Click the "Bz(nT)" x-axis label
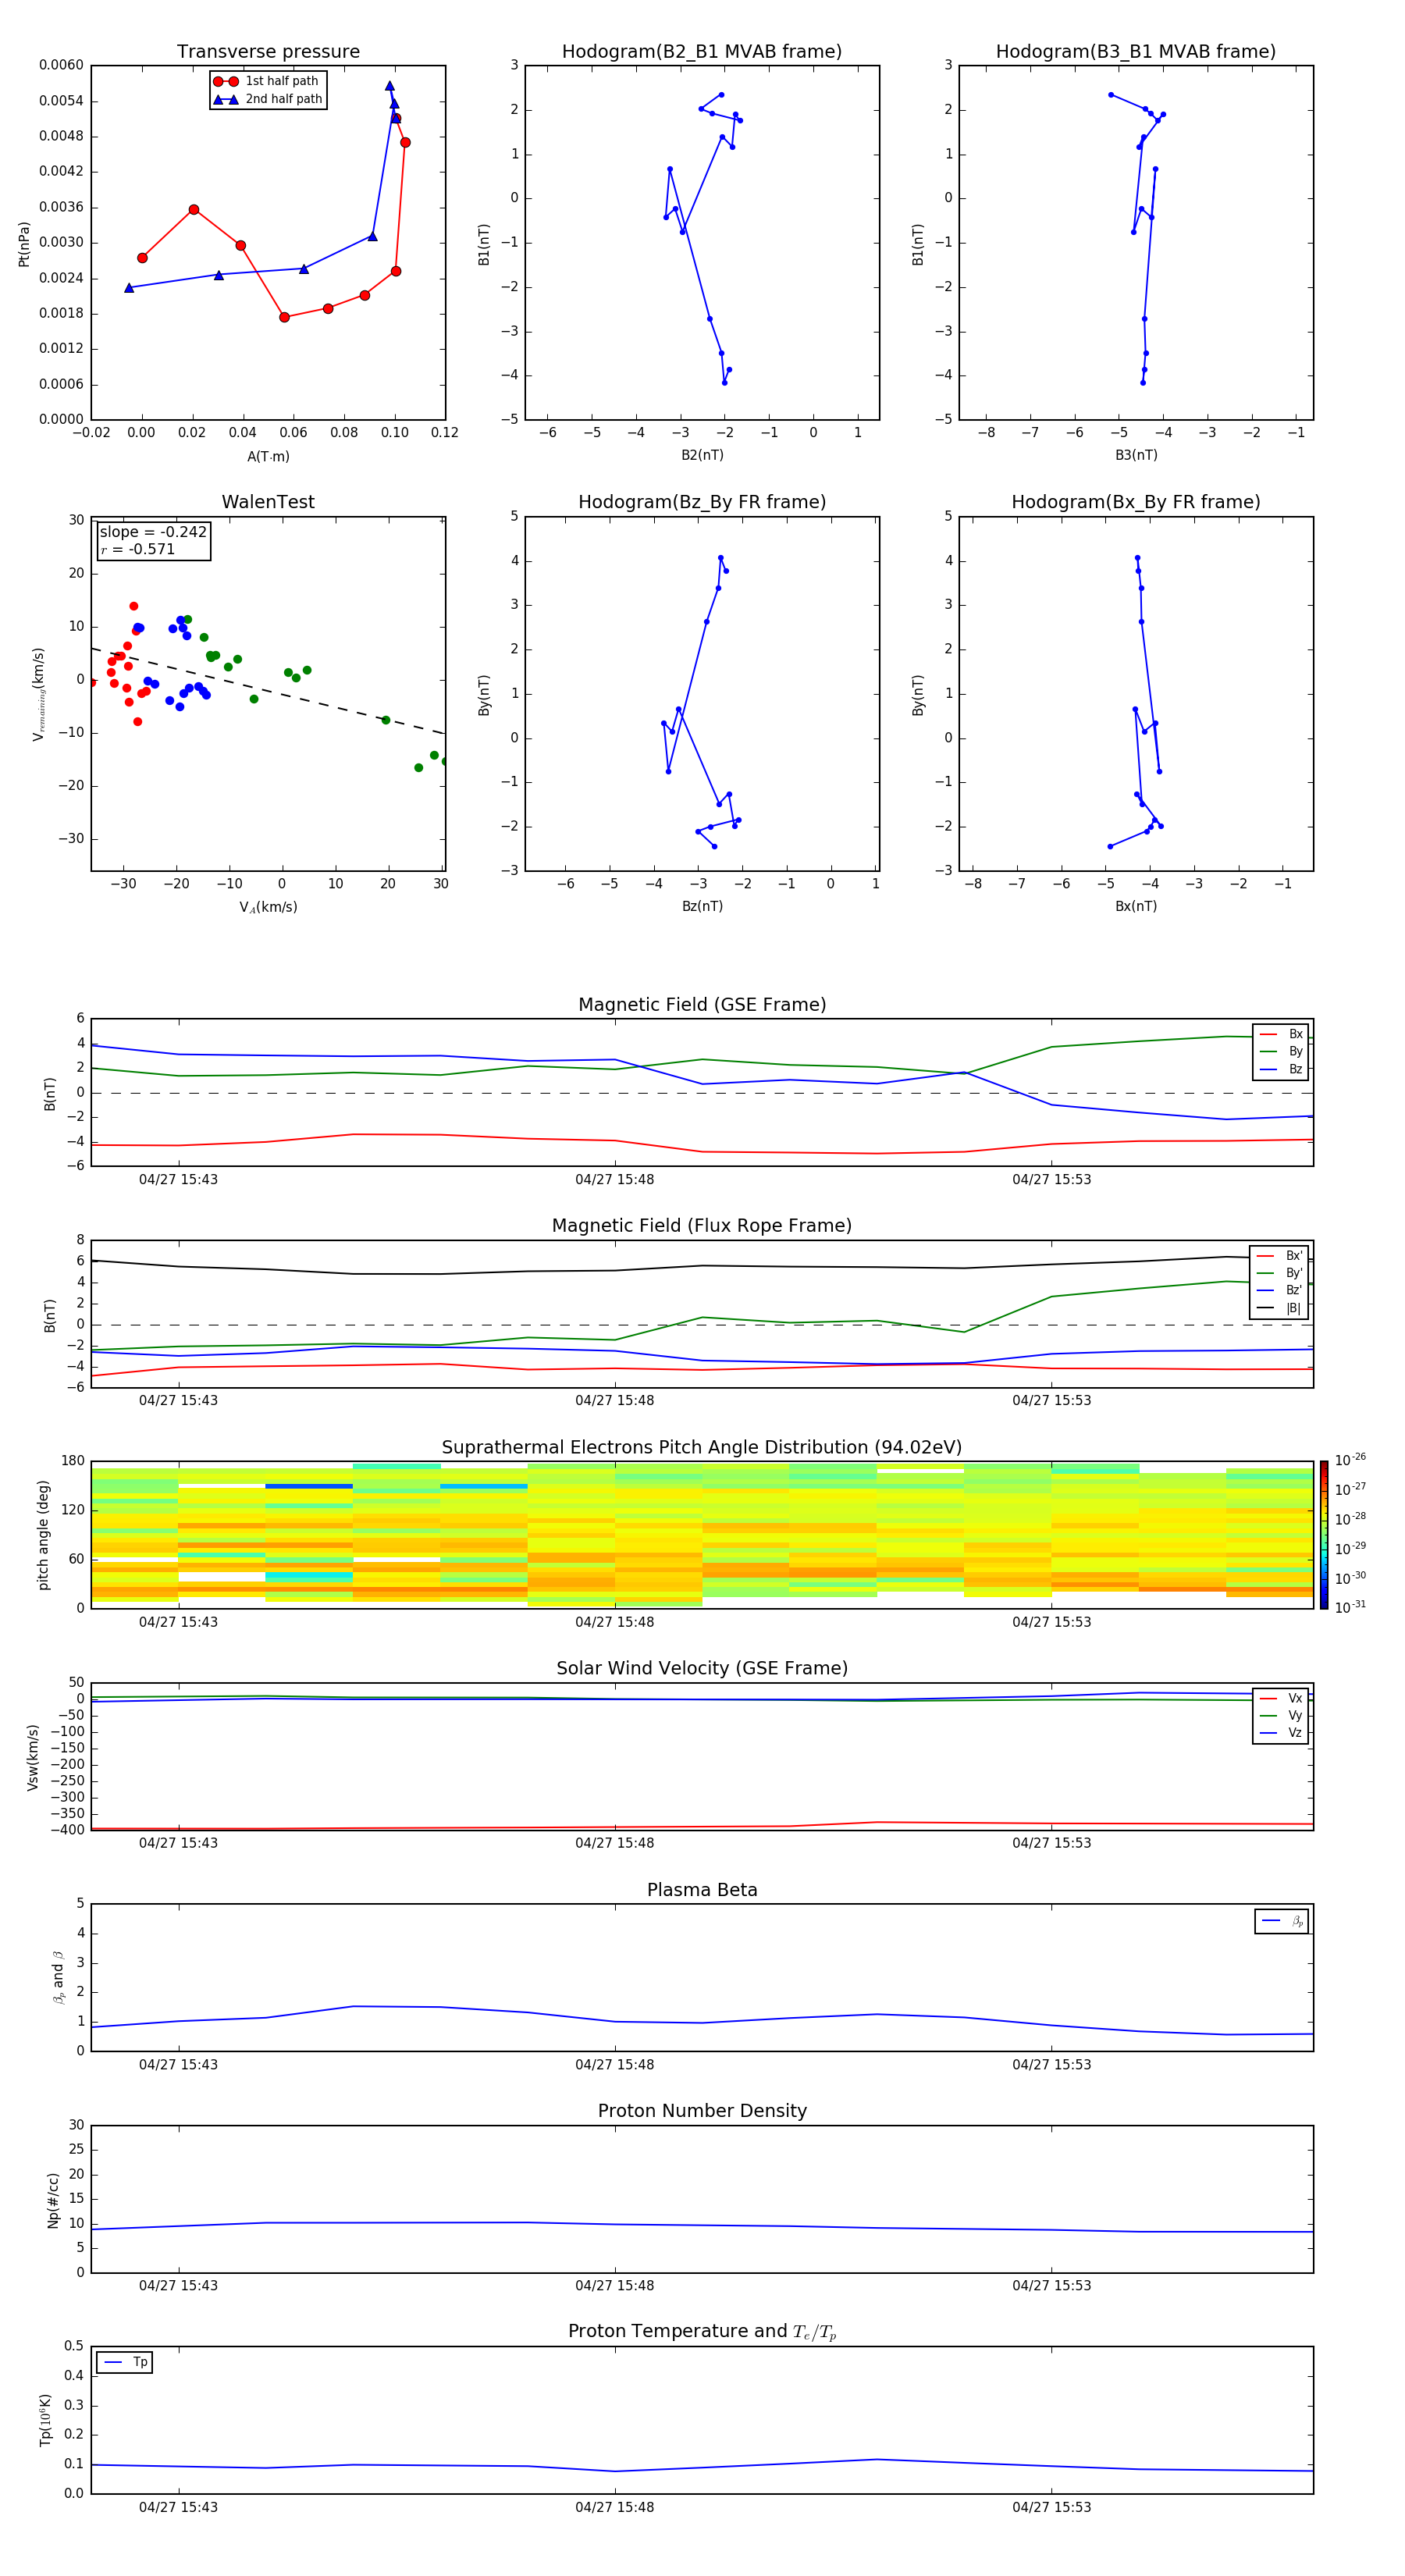 pyautogui.click(x=702, y=906)
